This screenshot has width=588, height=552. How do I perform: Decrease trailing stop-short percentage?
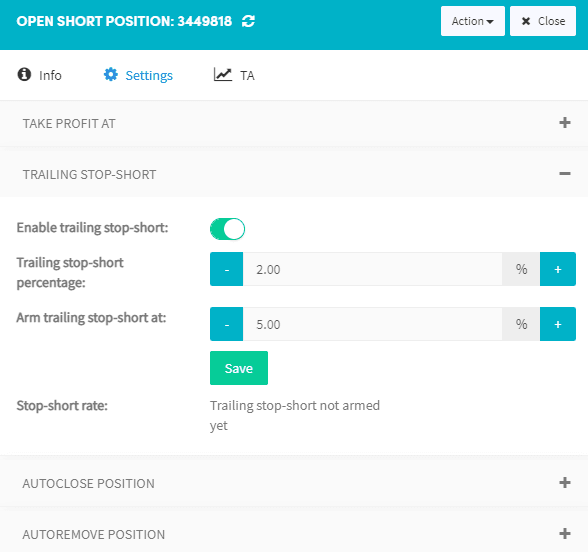pos(226,269)
